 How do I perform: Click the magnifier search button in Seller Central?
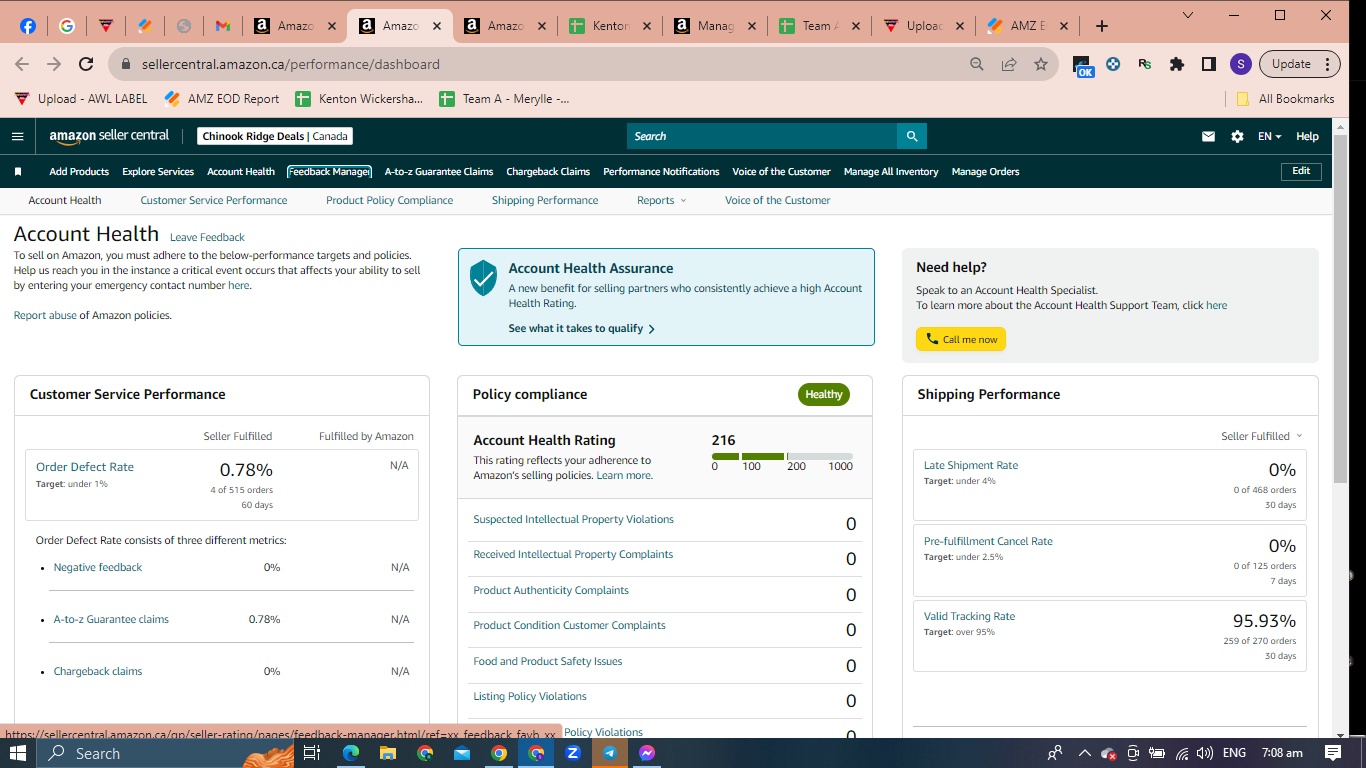point(912,136)
